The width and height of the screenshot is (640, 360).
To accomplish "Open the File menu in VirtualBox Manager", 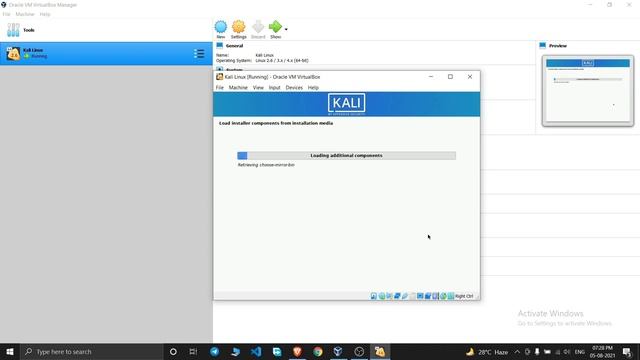I will click(x=7, y=14).
